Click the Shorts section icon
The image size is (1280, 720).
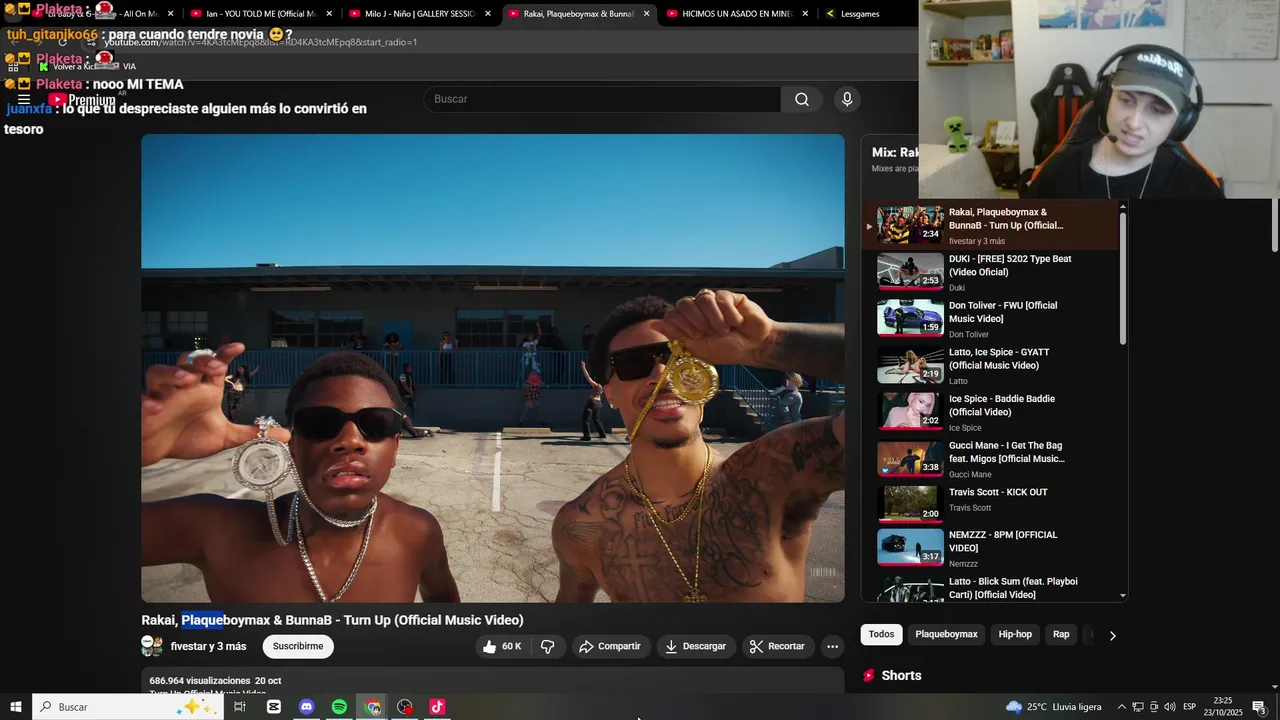click(869, 675)
